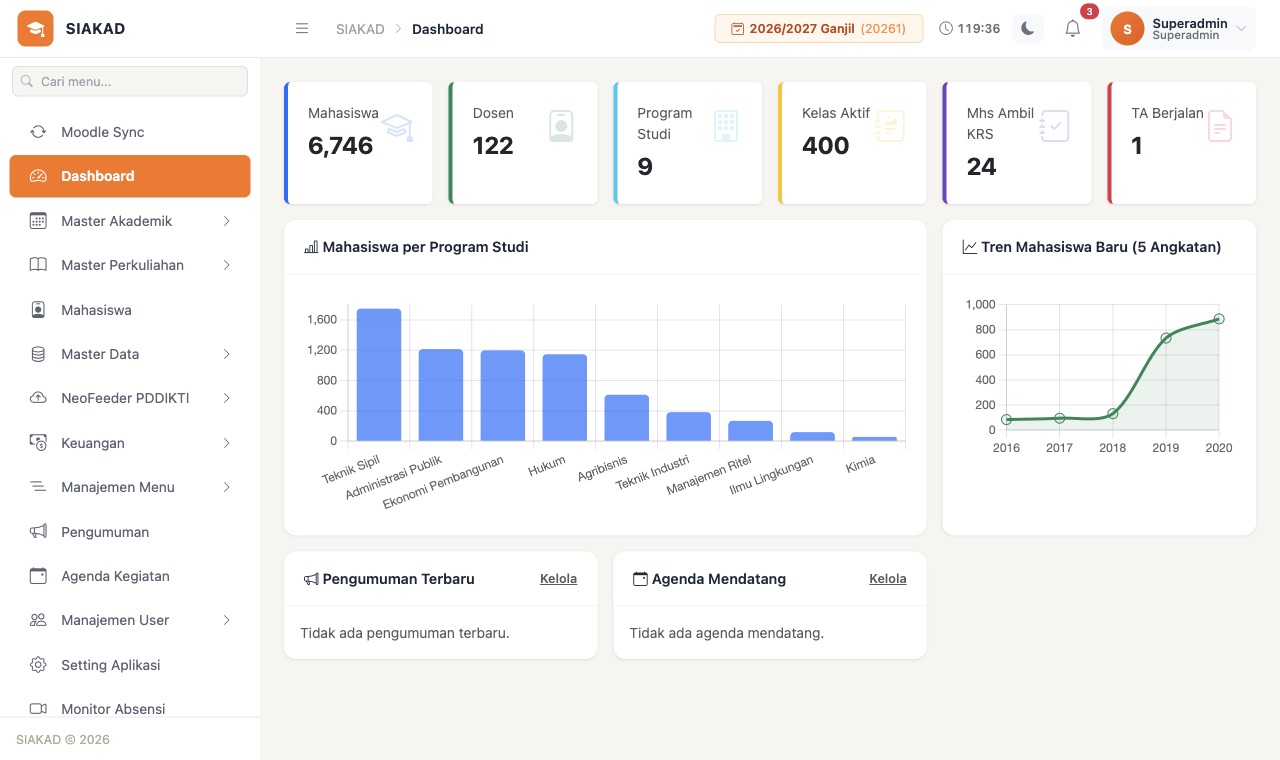Toggle the sidebar hamburger menu icon
Screen dimensions: 1280x760
(x=302, y=29)
